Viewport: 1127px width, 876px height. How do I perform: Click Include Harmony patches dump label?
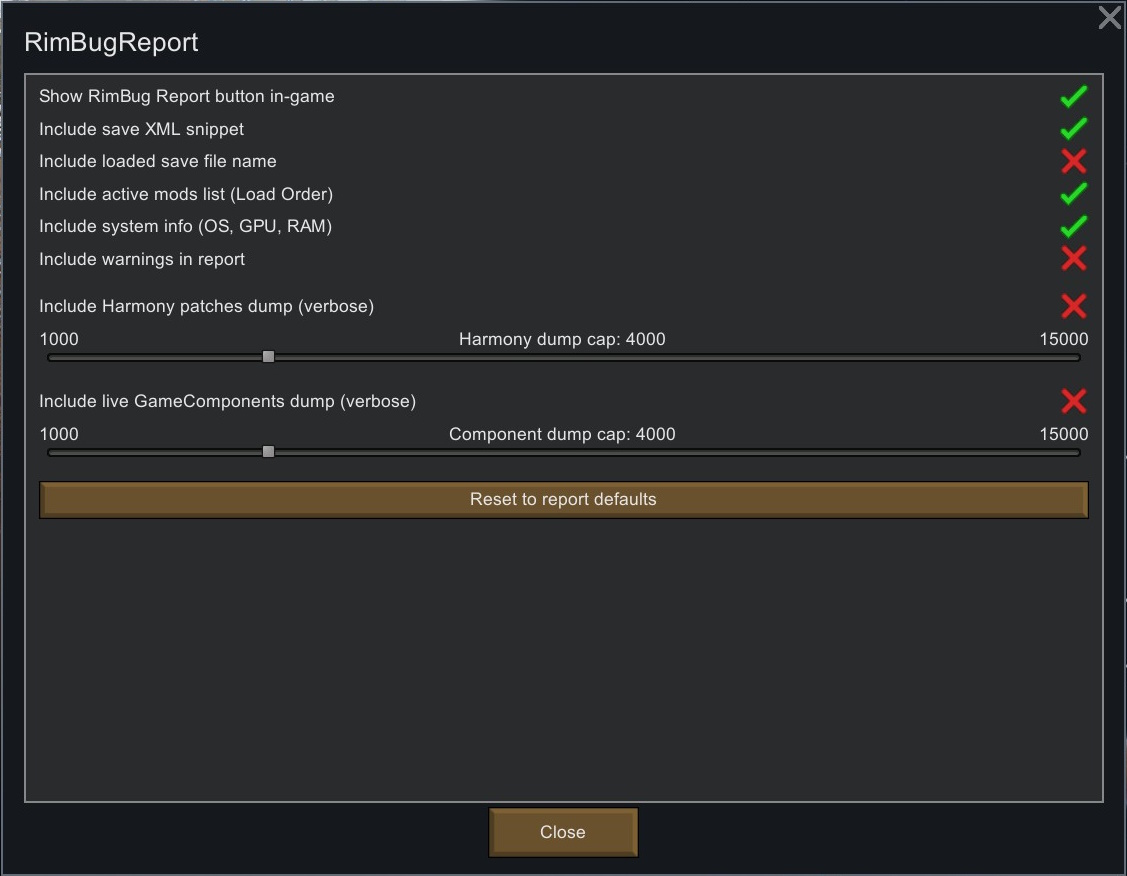pyautogui.click(x=206, y=307)
